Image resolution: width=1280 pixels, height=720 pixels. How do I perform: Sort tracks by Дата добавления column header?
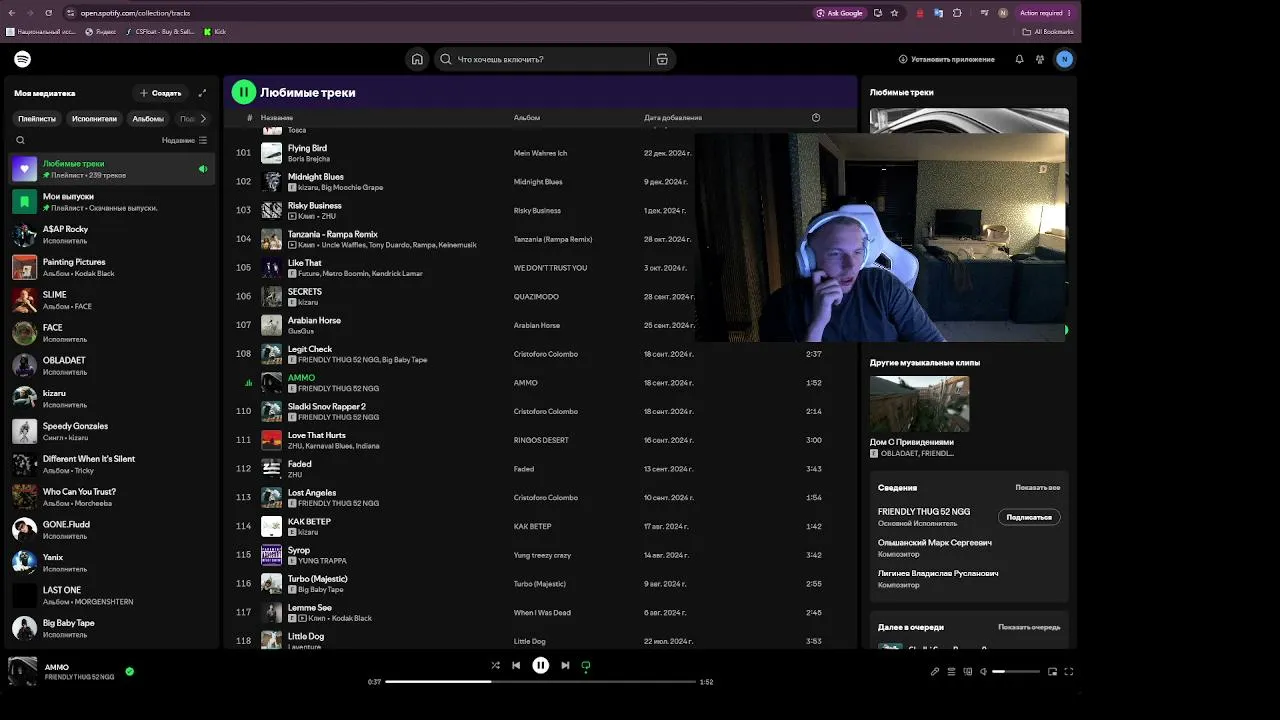click(673, 118)
